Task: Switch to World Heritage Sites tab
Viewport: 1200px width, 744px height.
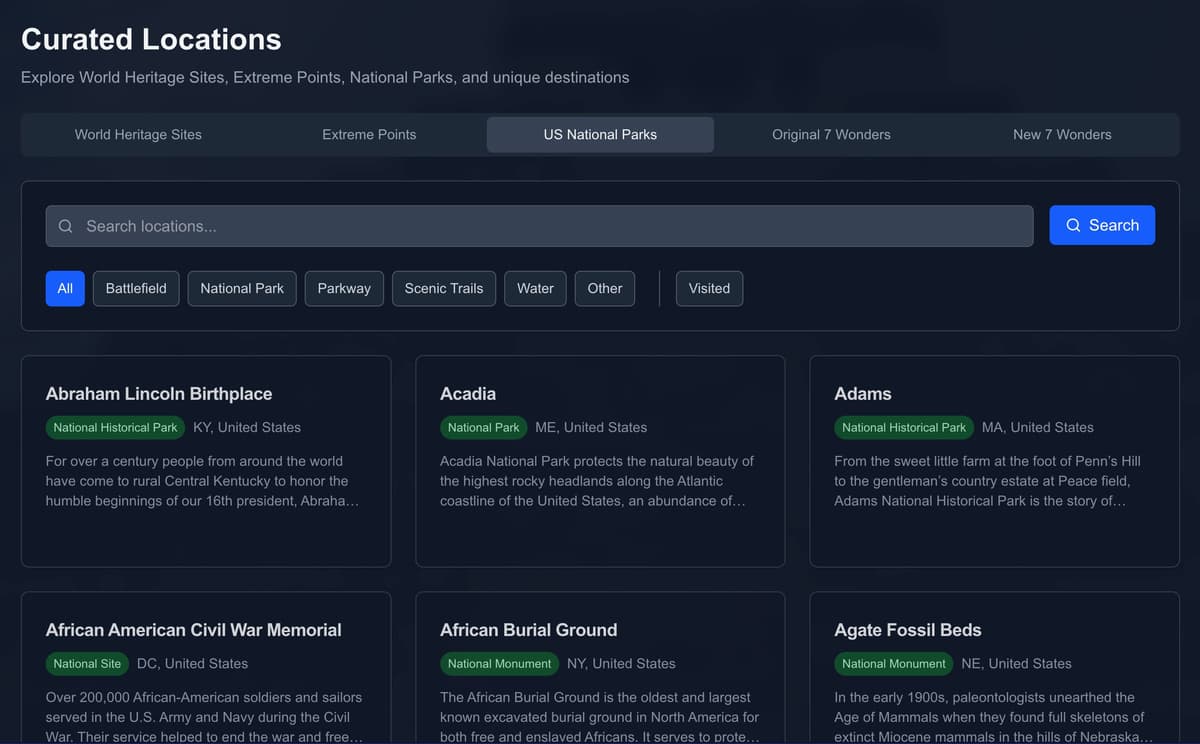Action: click(x=138, y=134)
